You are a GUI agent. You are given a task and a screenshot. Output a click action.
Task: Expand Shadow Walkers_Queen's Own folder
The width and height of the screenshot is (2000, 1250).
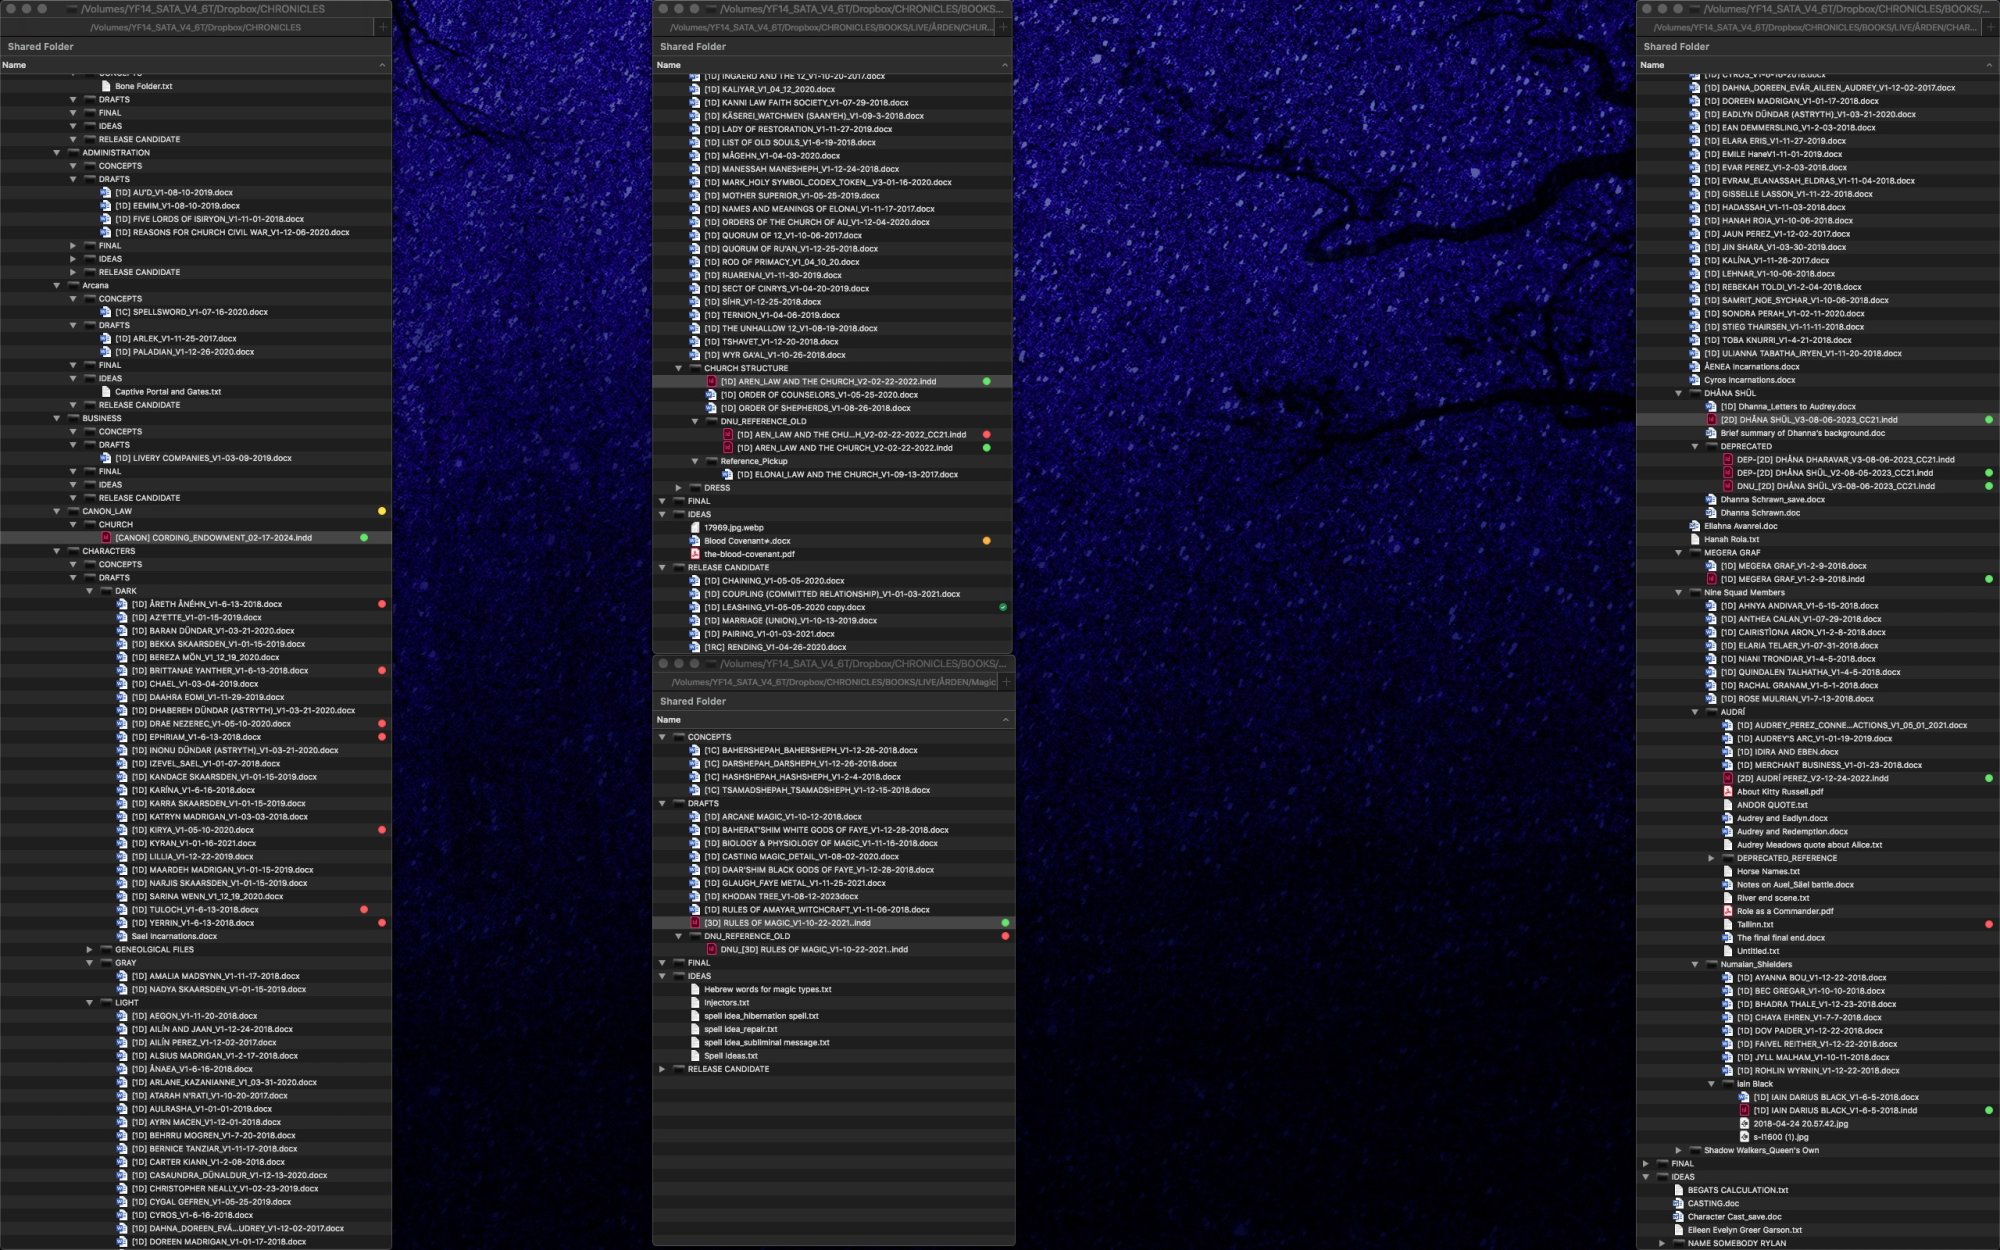(x=1678, y=1150)
